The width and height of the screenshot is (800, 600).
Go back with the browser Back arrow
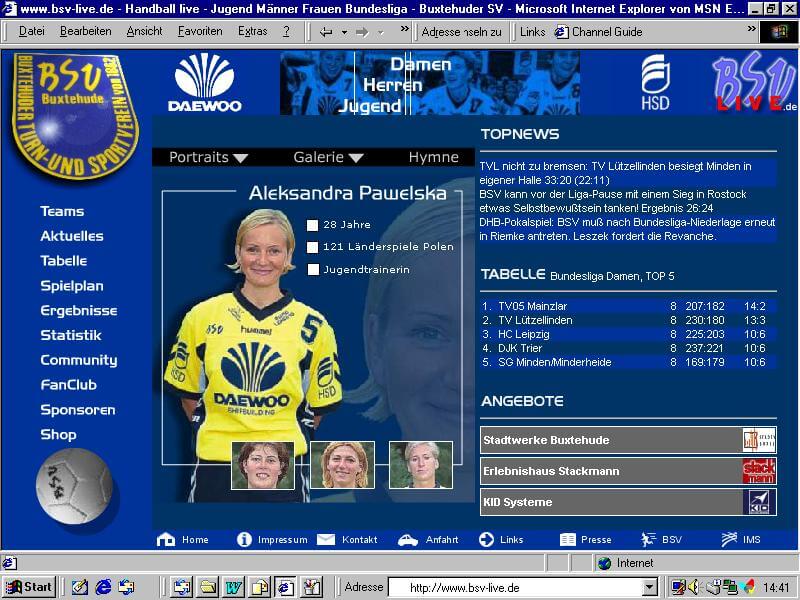[x=326, y=32]
